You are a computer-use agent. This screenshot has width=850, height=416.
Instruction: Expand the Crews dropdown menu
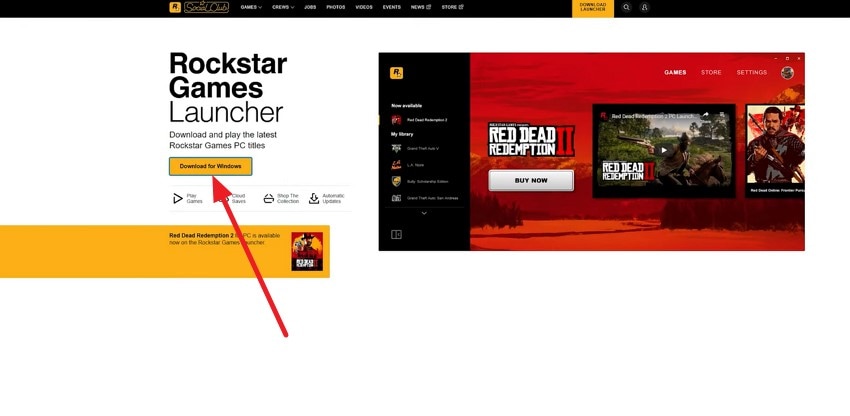pyautogui.click(x=283, y=7)
